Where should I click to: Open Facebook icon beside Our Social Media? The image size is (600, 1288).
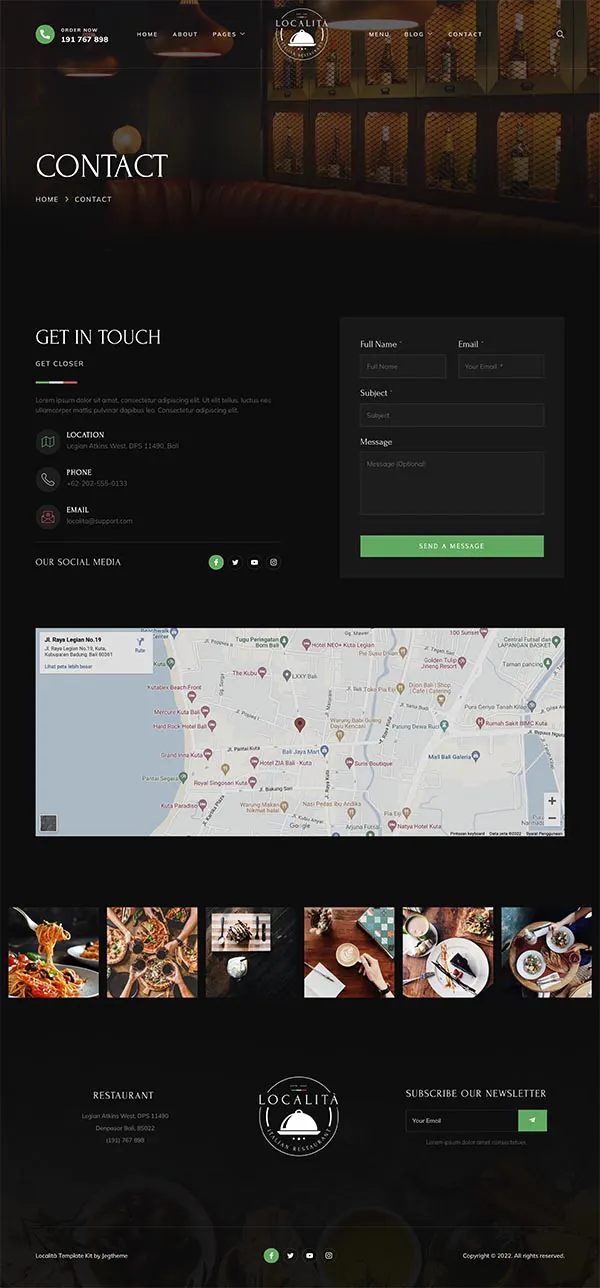point(216,562)
